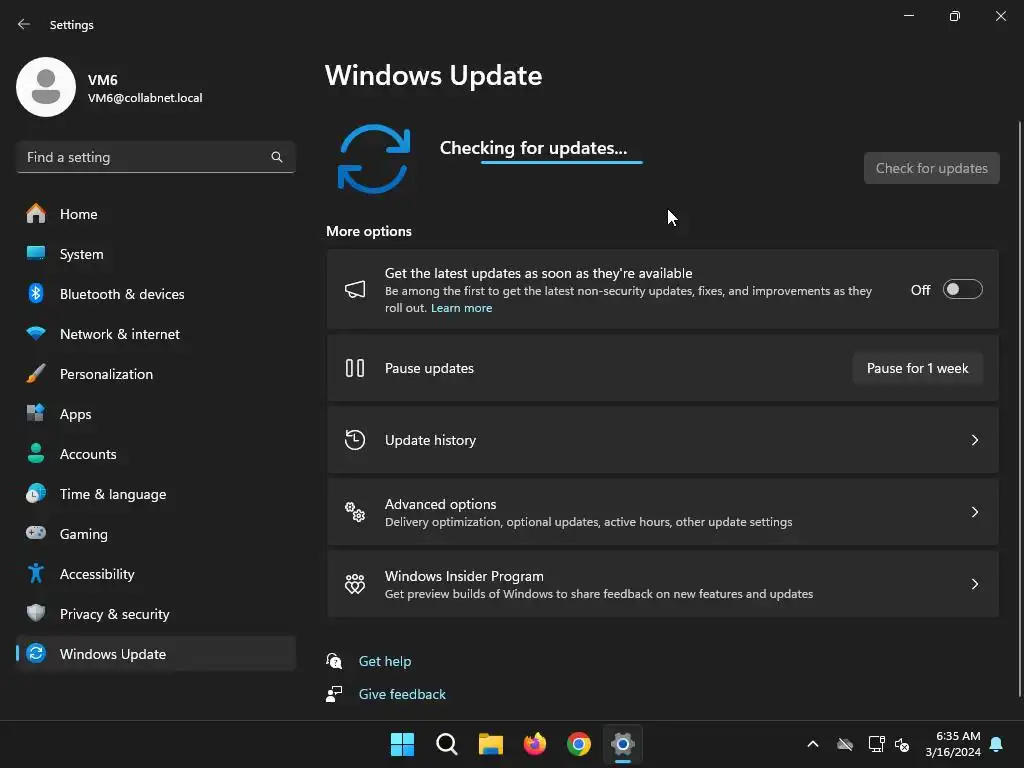Screen dimensions: 1024x768
Task: Open System settings
Action: [155, 253]
